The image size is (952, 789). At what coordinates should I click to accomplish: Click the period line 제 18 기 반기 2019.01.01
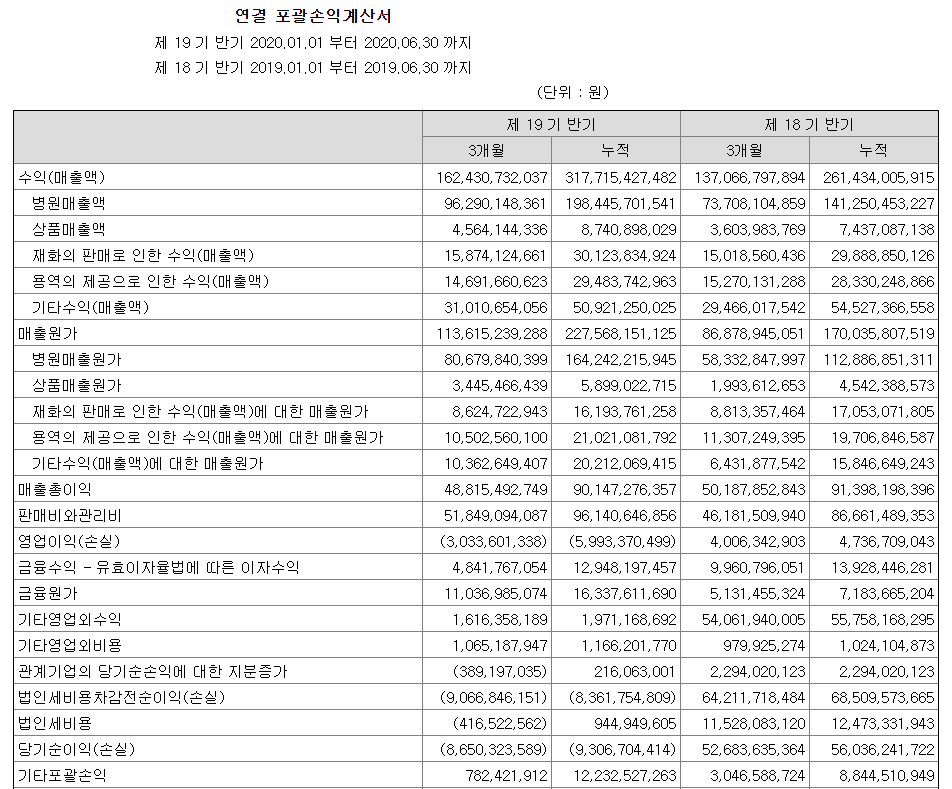point(313,68)
